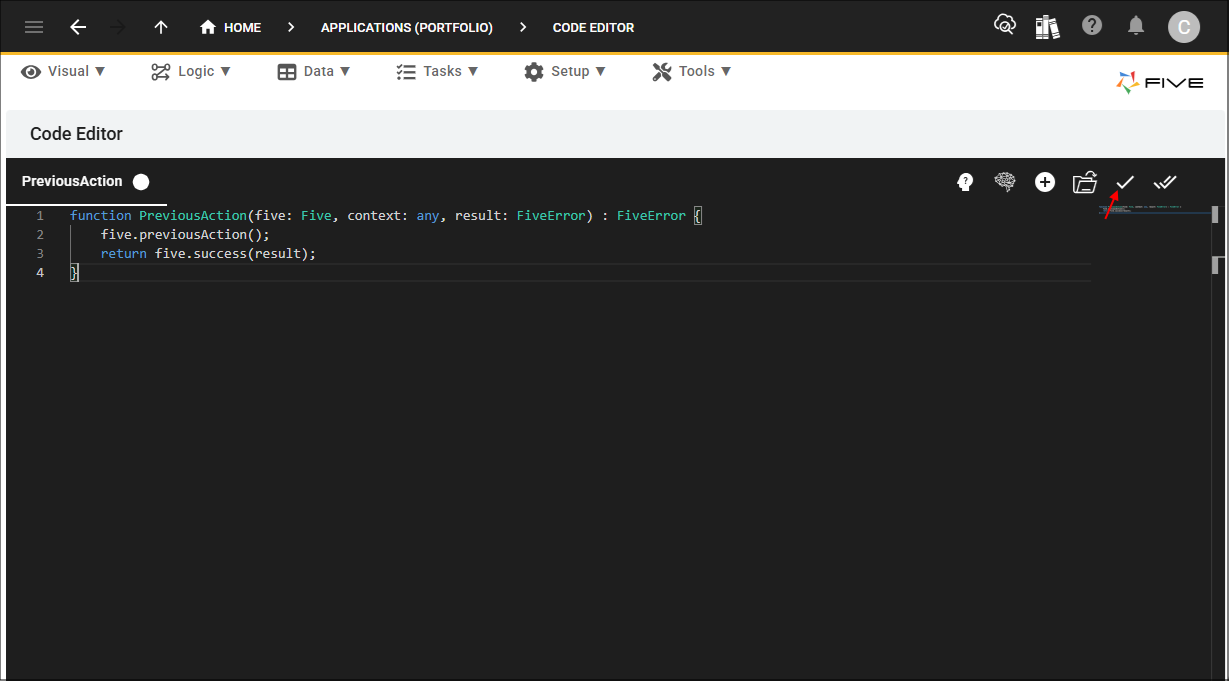
Task: Open the Tools menu
Action: coord(692,71)
